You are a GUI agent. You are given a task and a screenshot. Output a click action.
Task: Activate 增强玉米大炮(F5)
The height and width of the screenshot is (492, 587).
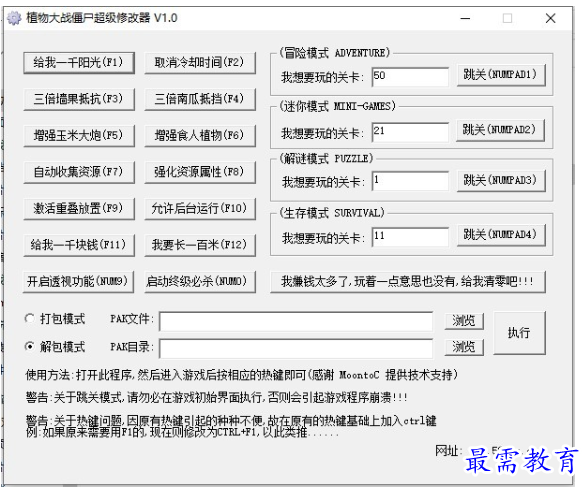tap(79, 136)
